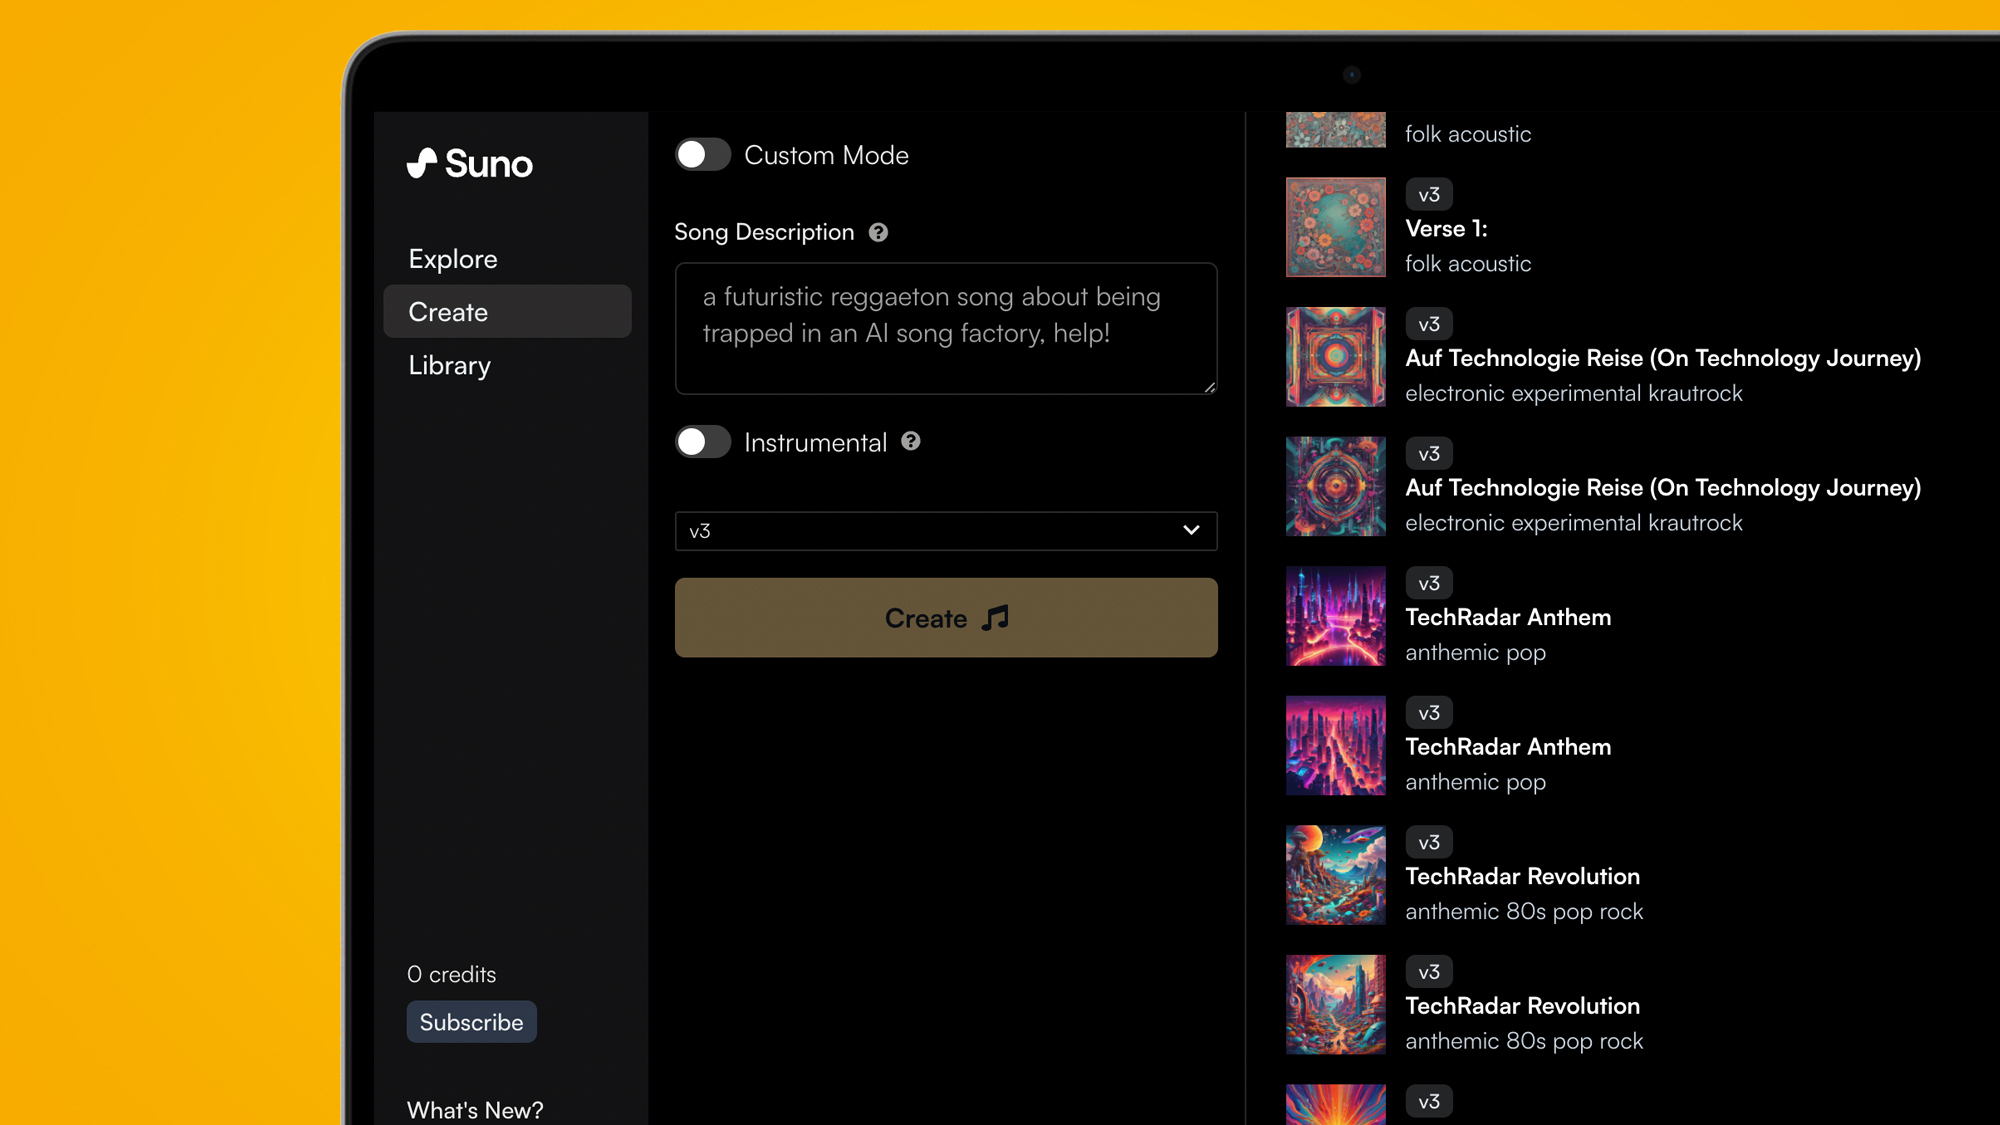Click the chevron arrow on version selector
Viewport: 2000px width, 1125px height.
click(x=1190, y=531)
